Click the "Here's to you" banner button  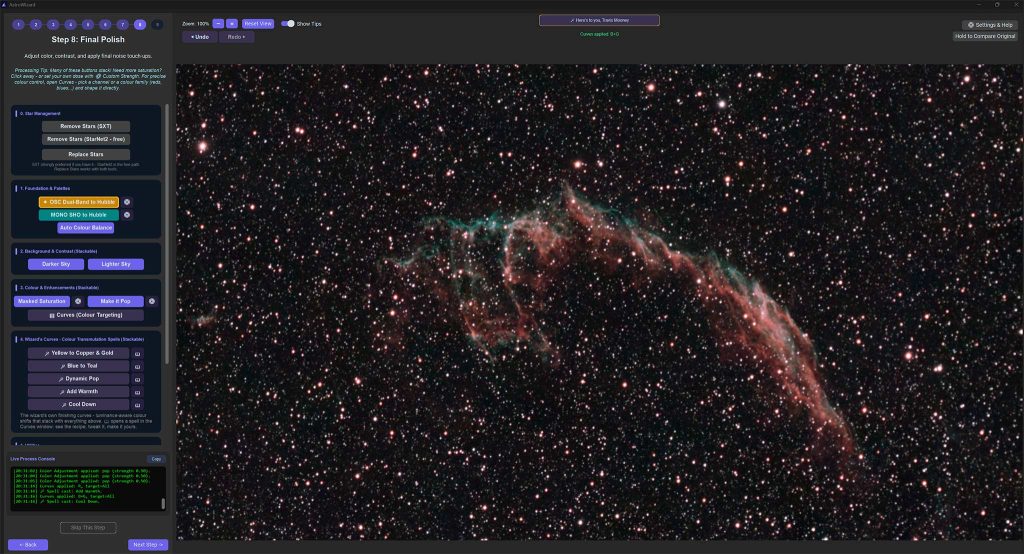599,20
